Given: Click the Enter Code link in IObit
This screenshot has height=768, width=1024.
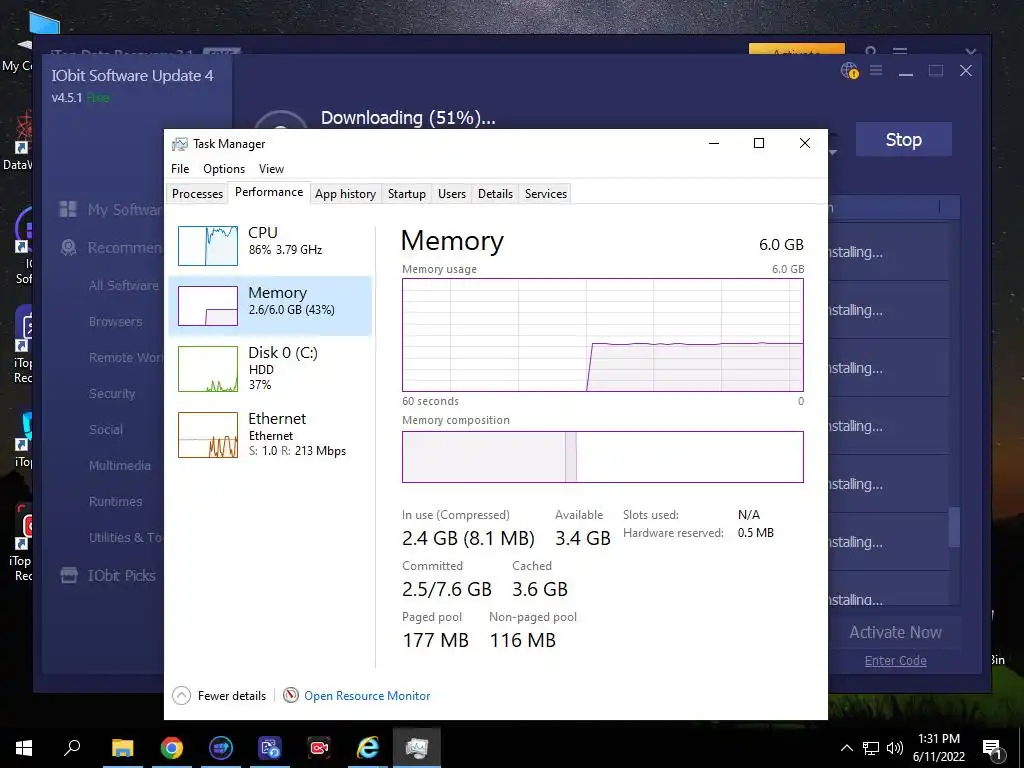Looking at the screenshot, I should click(x=895, y=661).
